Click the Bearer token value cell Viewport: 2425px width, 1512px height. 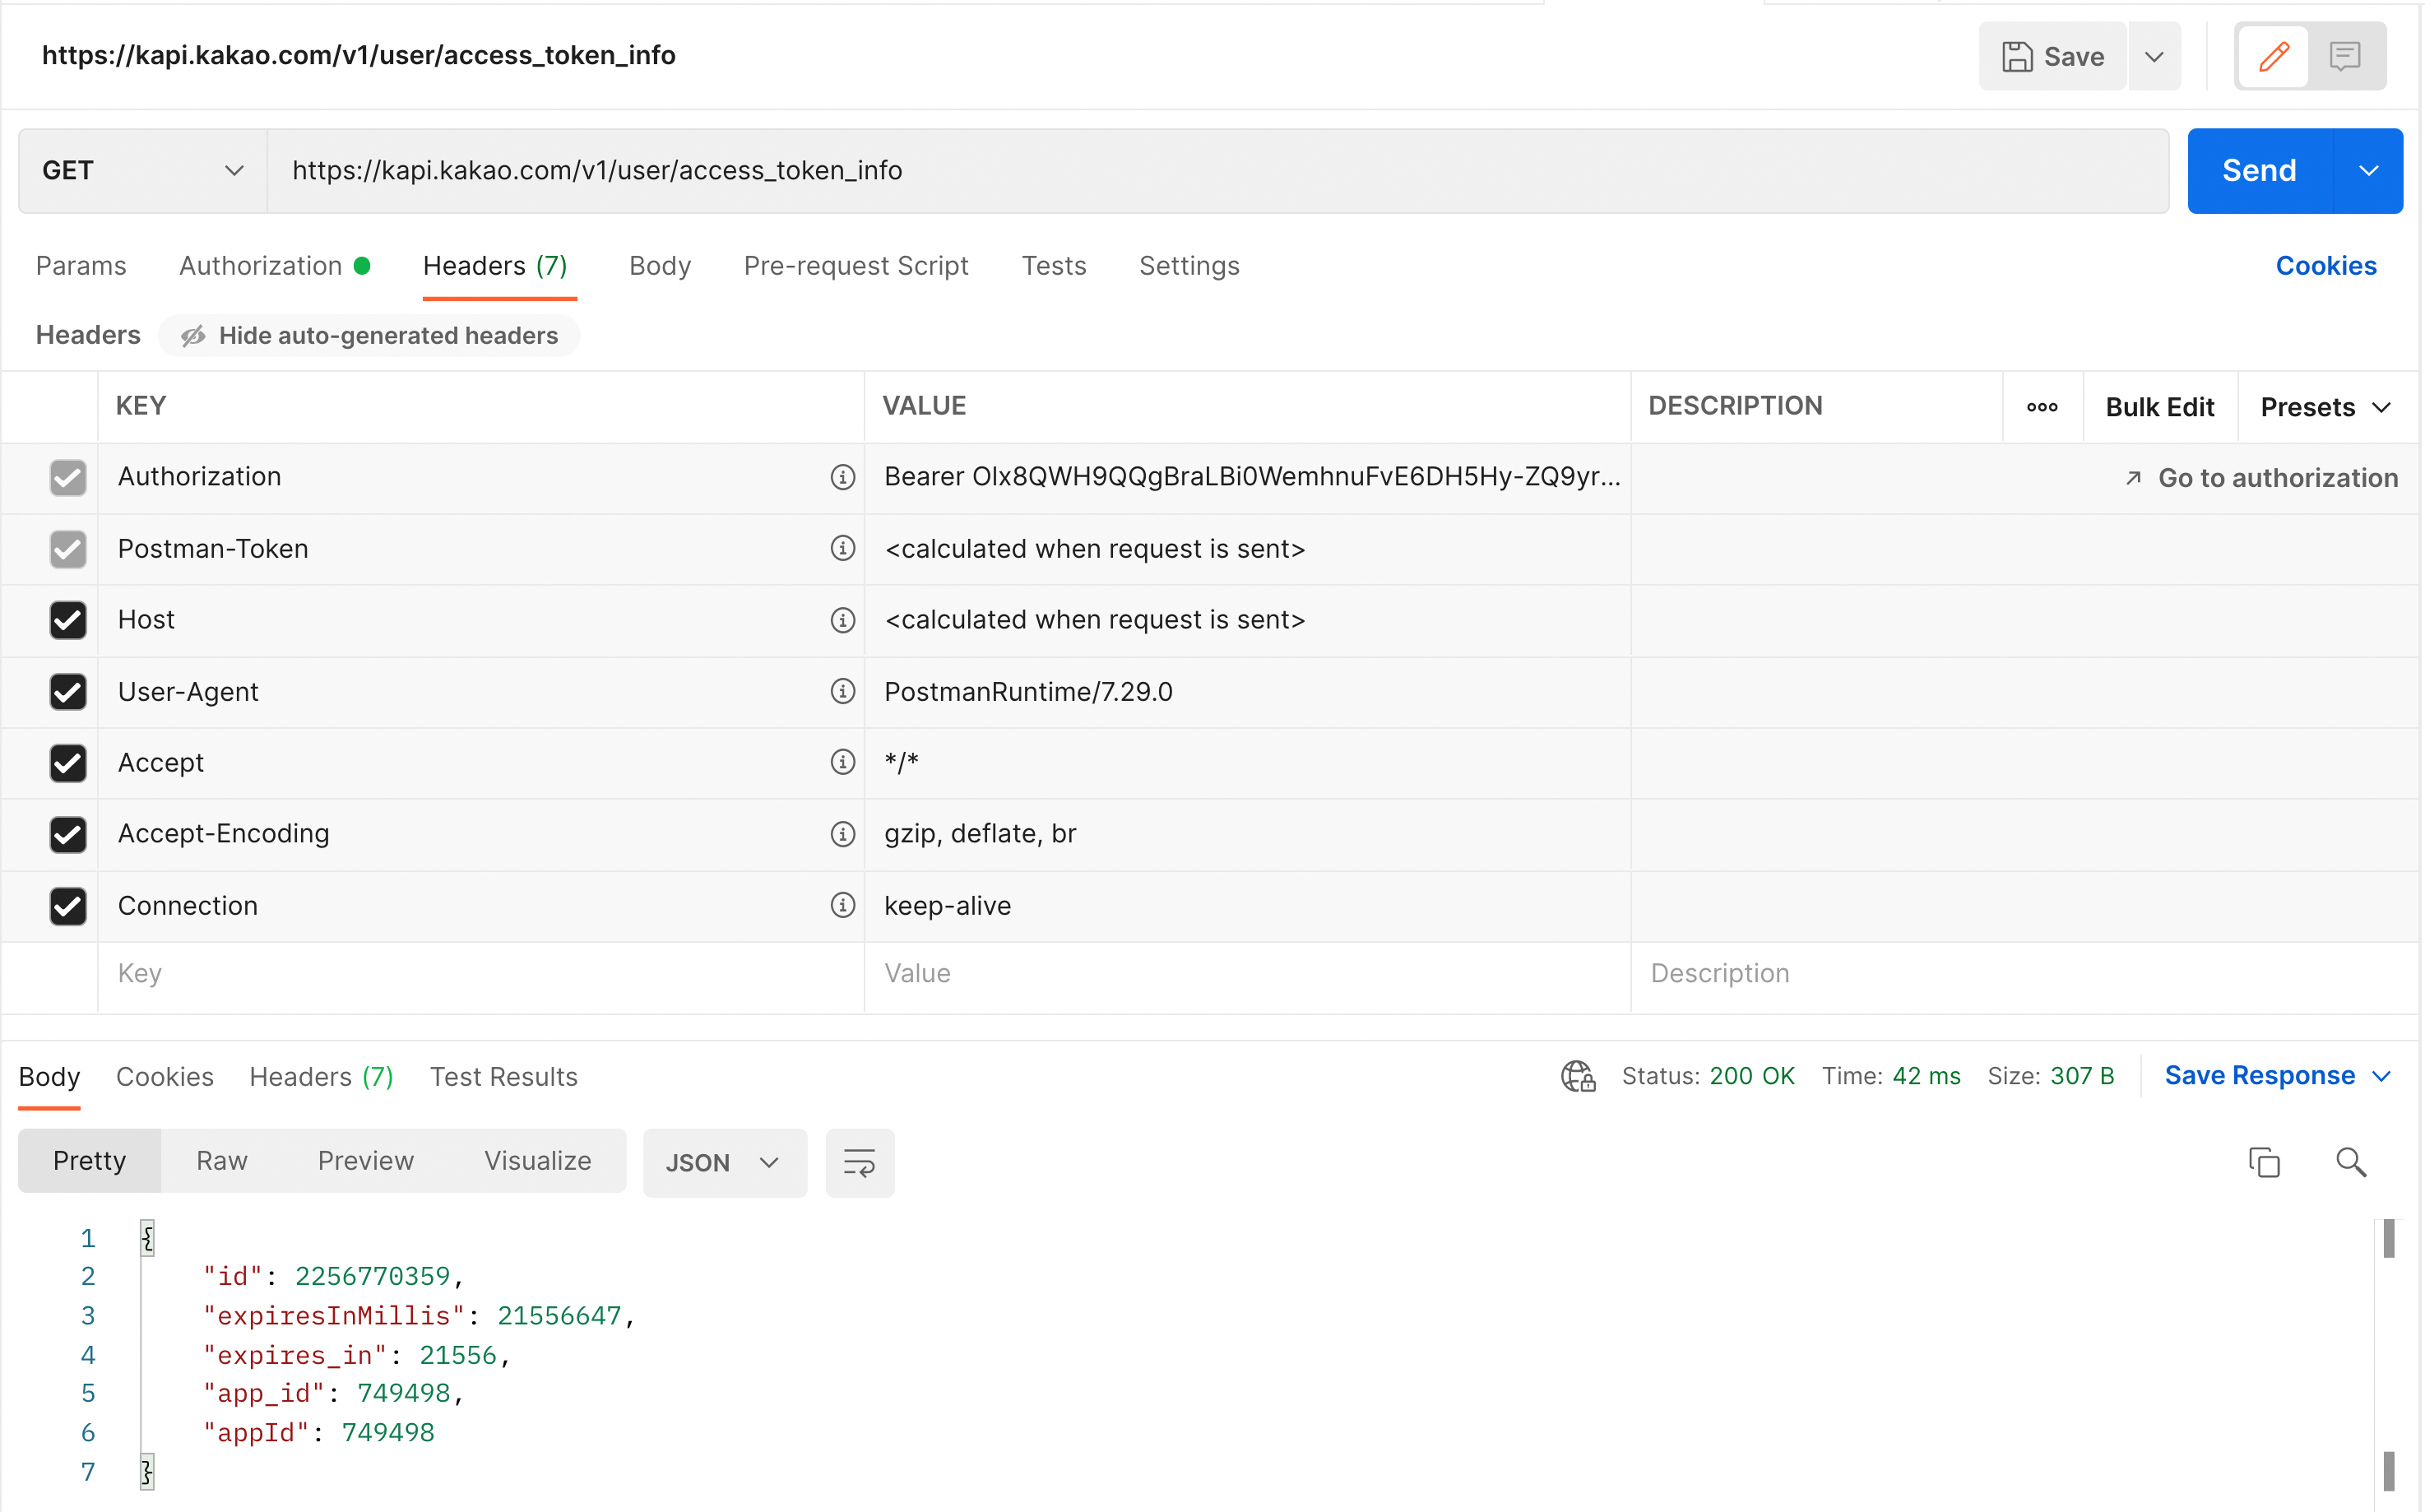click(1248, 477)
